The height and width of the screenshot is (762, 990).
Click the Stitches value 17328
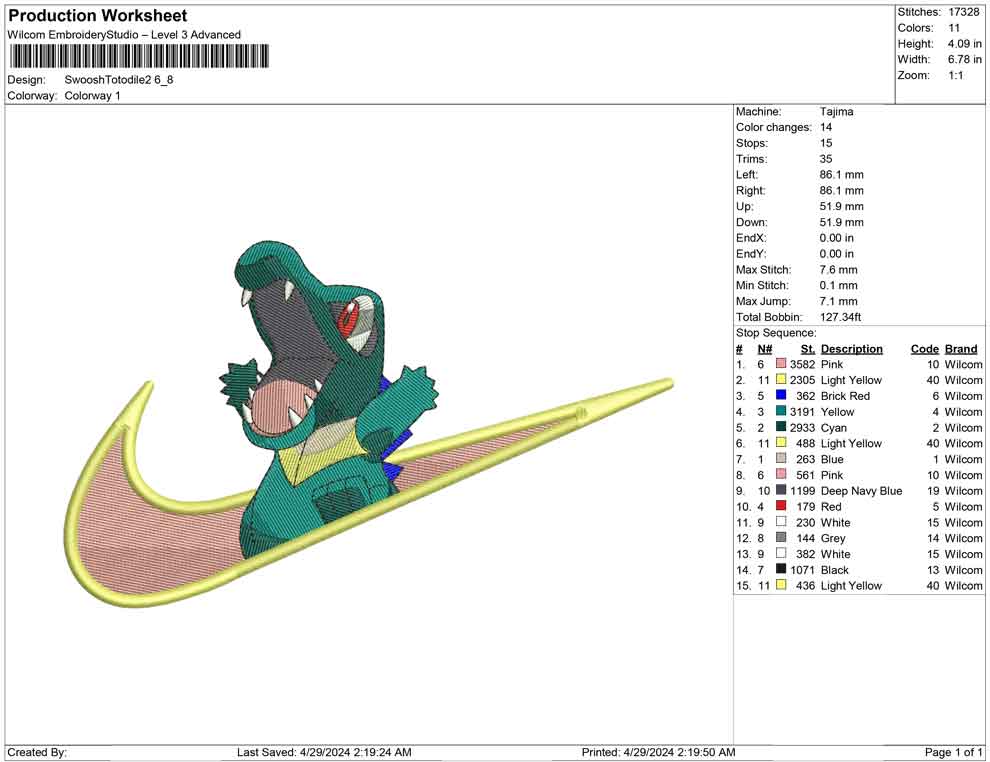coord(963,12)
